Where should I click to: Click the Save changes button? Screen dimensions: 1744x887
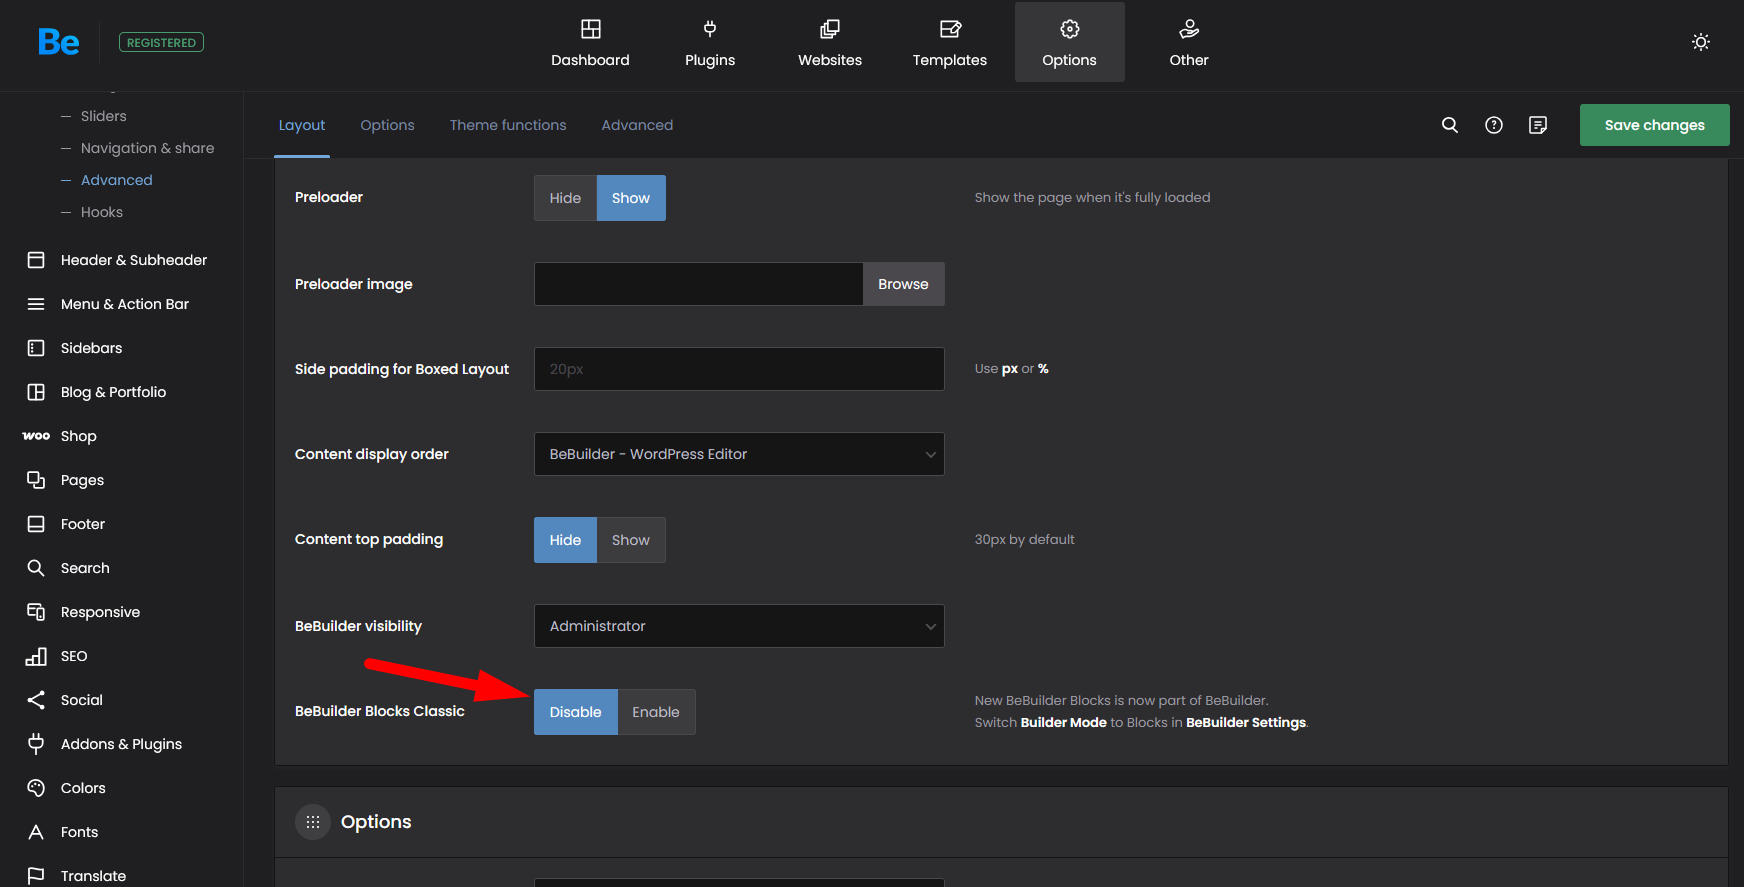(x=1654, y=125)
